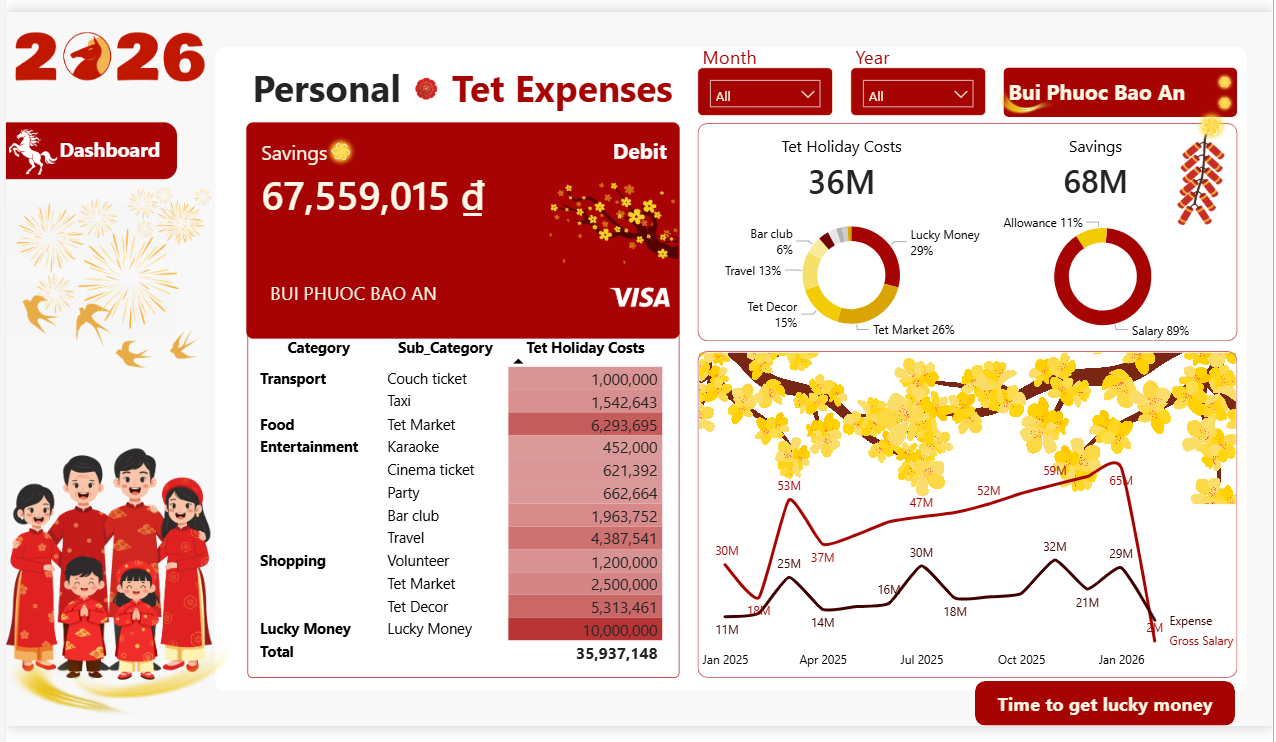Open the Month filter dropdown
Screen dimensions: 1276x742
764,92
